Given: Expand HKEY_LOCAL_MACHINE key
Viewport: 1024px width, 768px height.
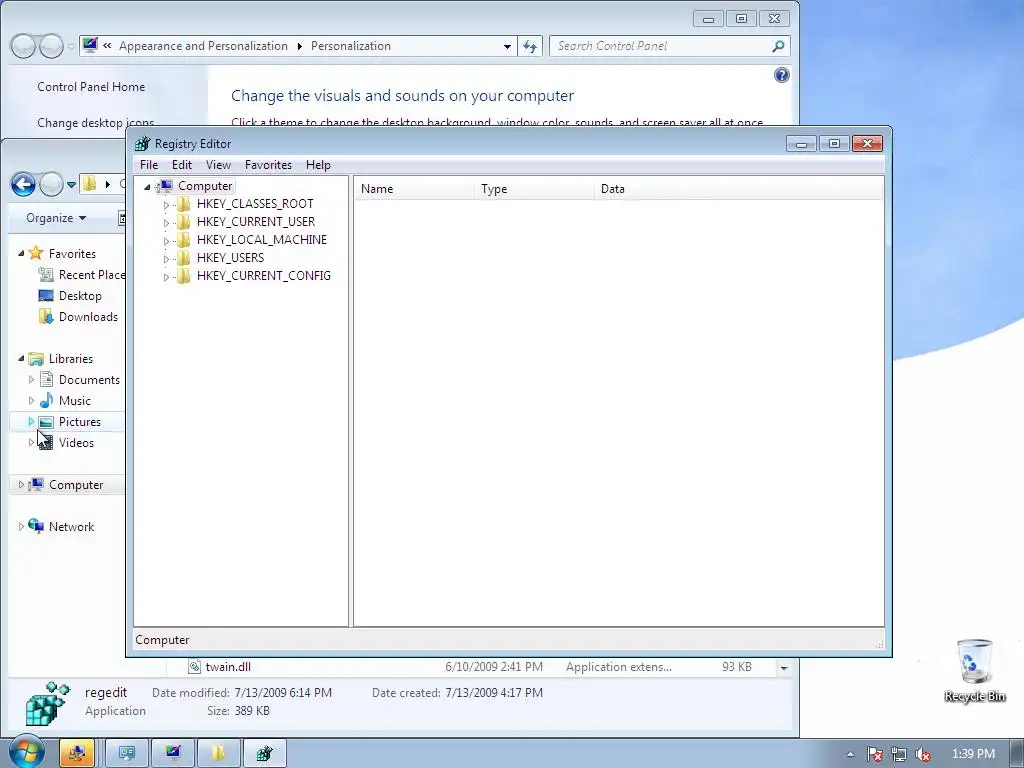Looking at the screenshot, I should 166,241.
